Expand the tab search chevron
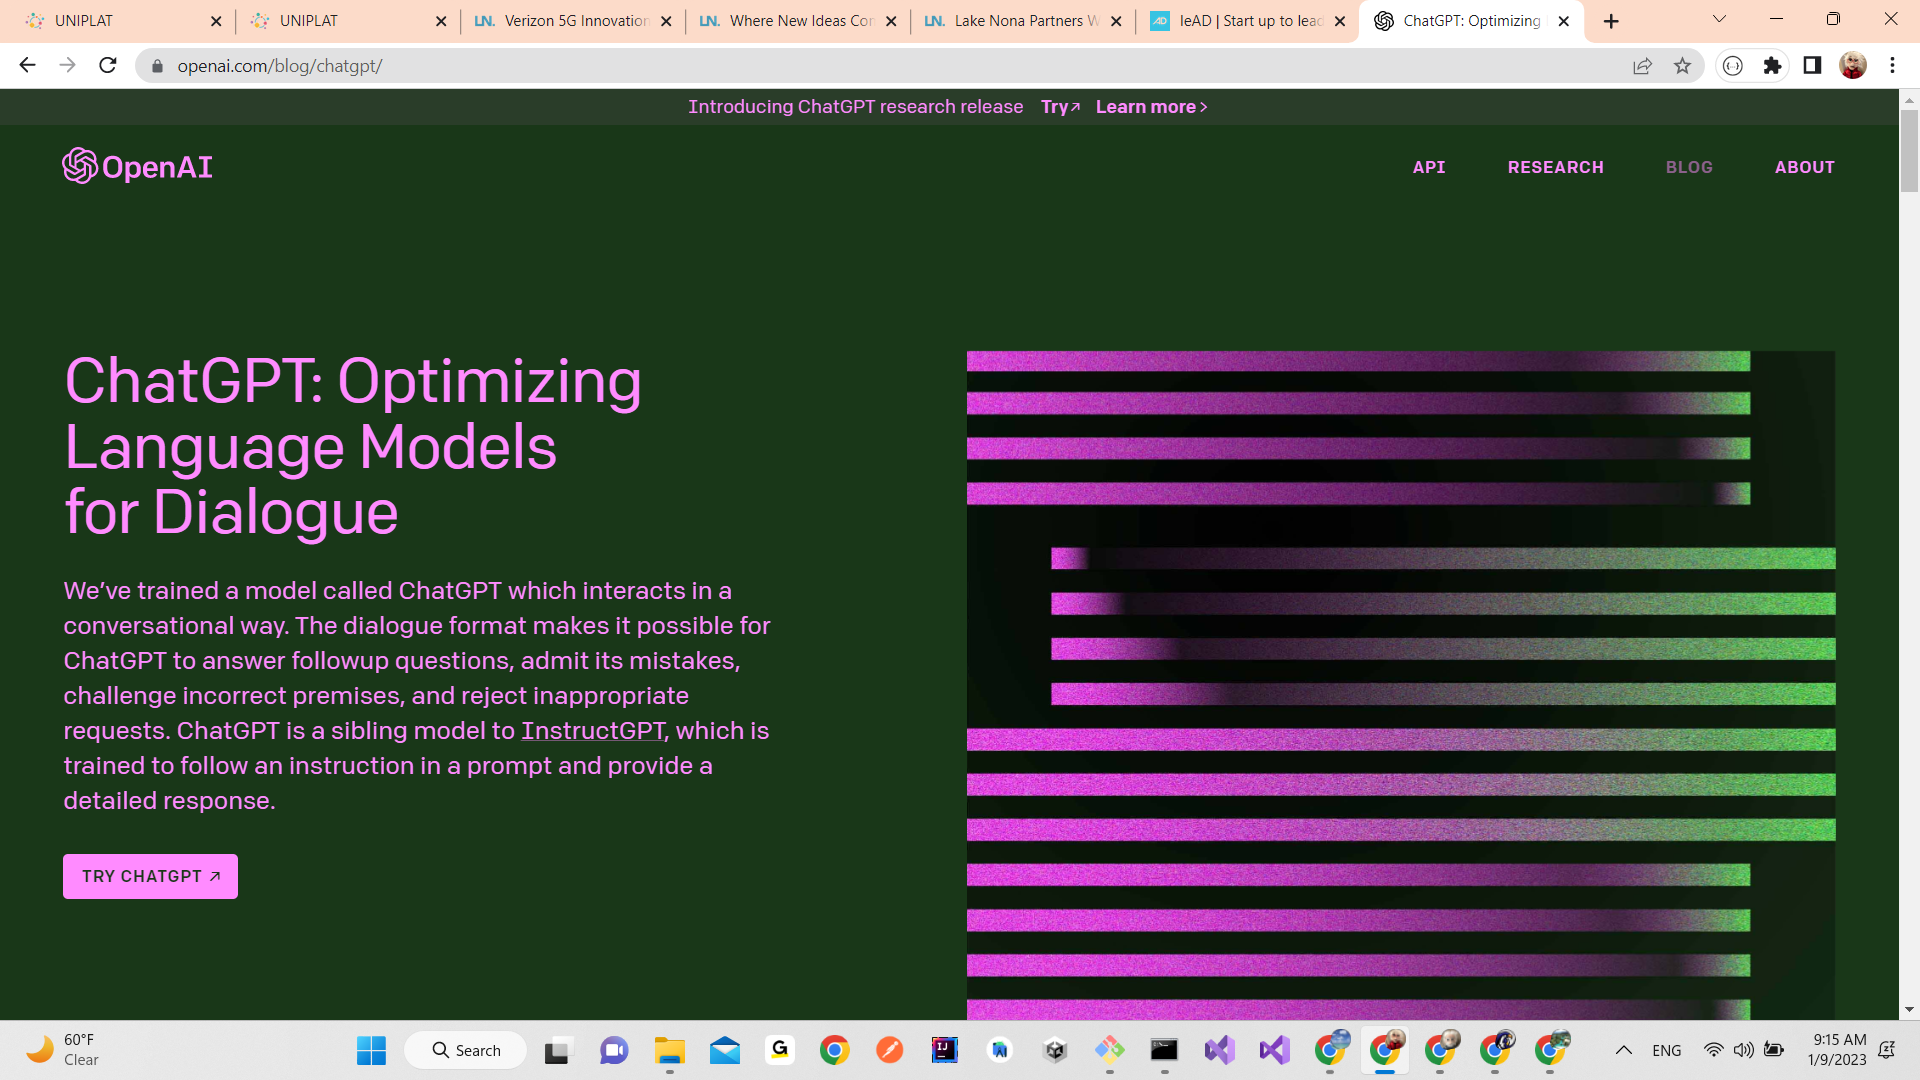This screenshot has width=1920, height=1080. pos(1719,19)
